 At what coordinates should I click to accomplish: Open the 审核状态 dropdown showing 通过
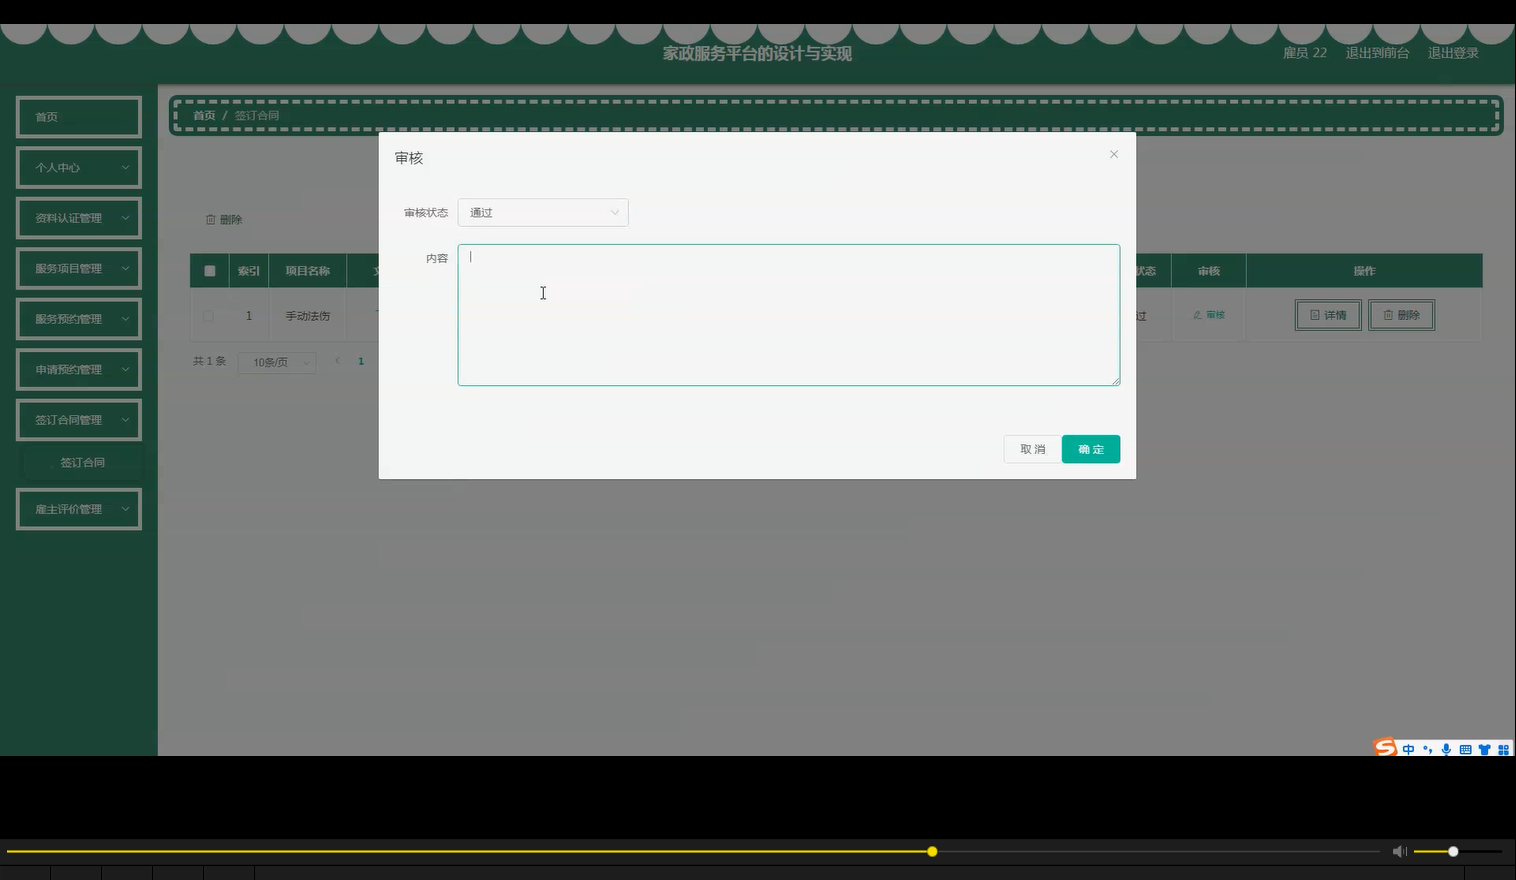[543, 212]
